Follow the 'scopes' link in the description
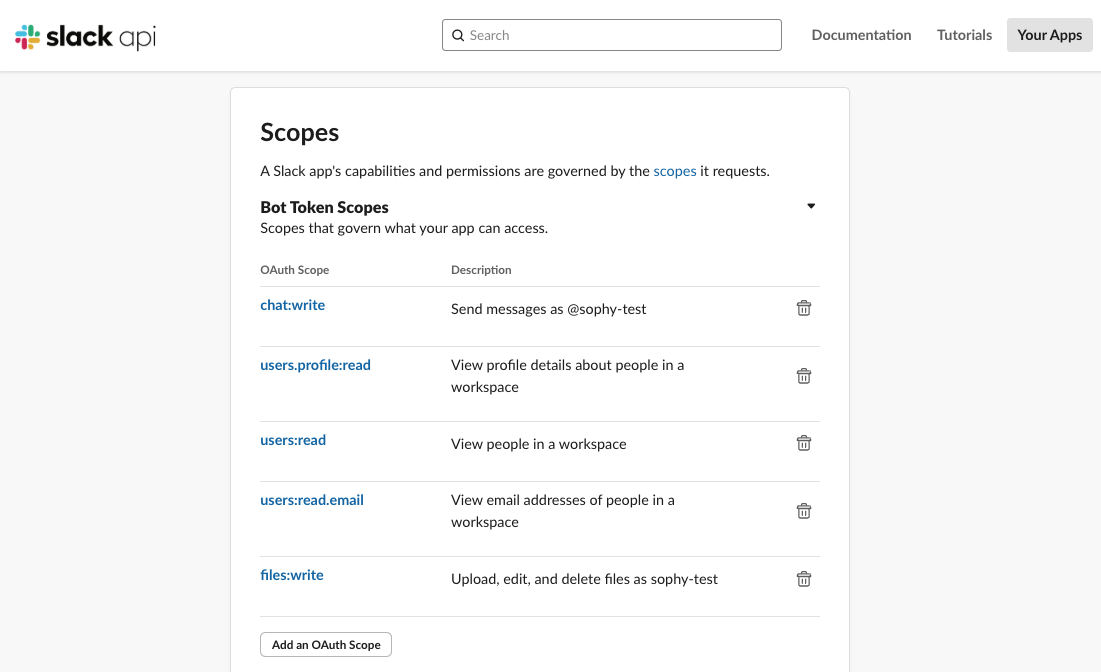The width and height of the screenshot is (1101, 672). pyautogui.click(x=674, y=171)
